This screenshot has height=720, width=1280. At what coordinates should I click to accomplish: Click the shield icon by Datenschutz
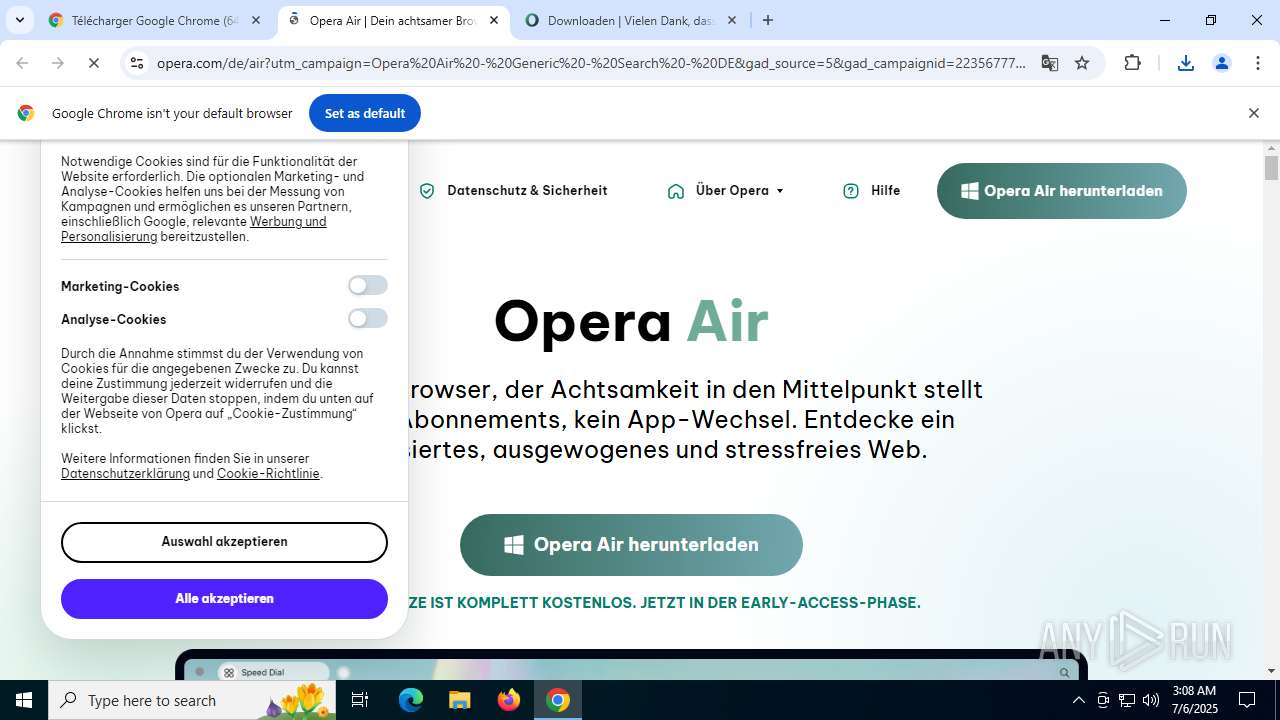point(427,191)
